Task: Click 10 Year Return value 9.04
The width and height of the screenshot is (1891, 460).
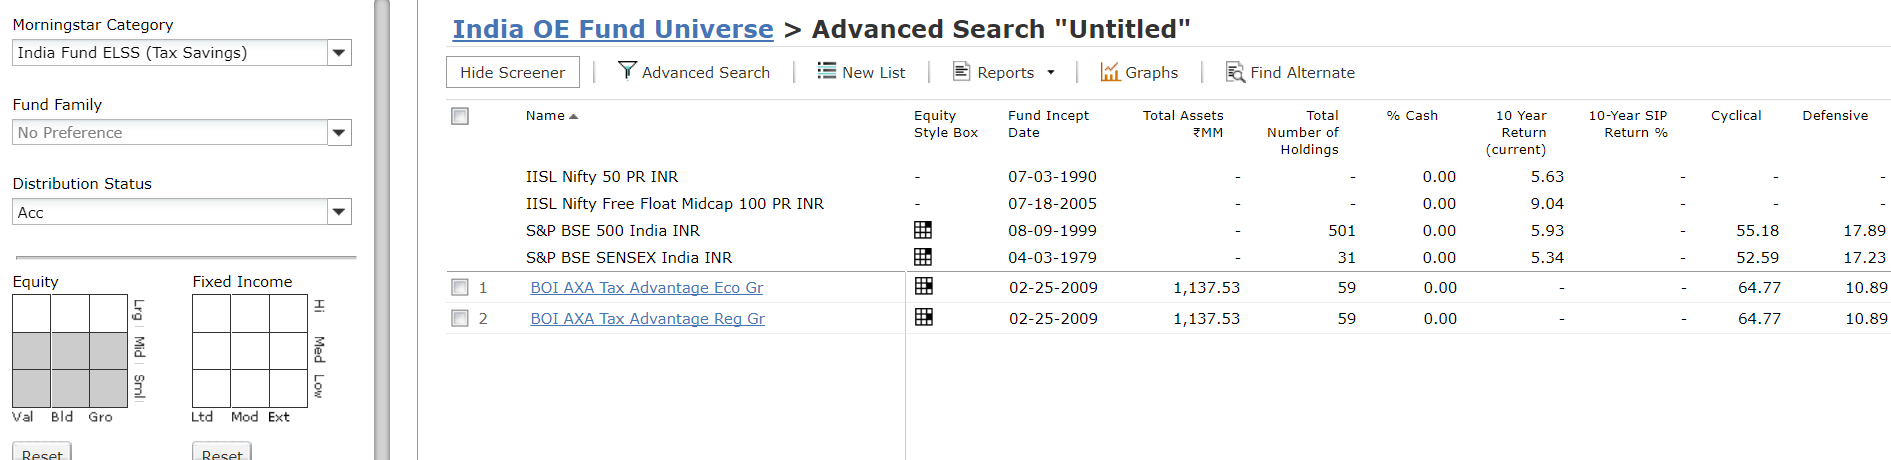Action: pos(1547,203)
